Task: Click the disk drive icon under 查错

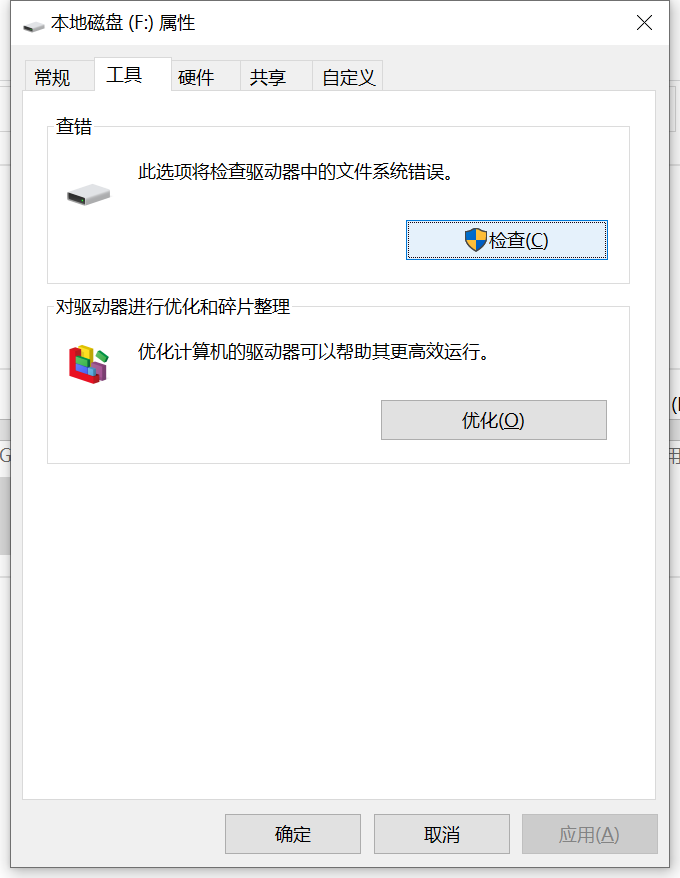Action: coord(89,195)
